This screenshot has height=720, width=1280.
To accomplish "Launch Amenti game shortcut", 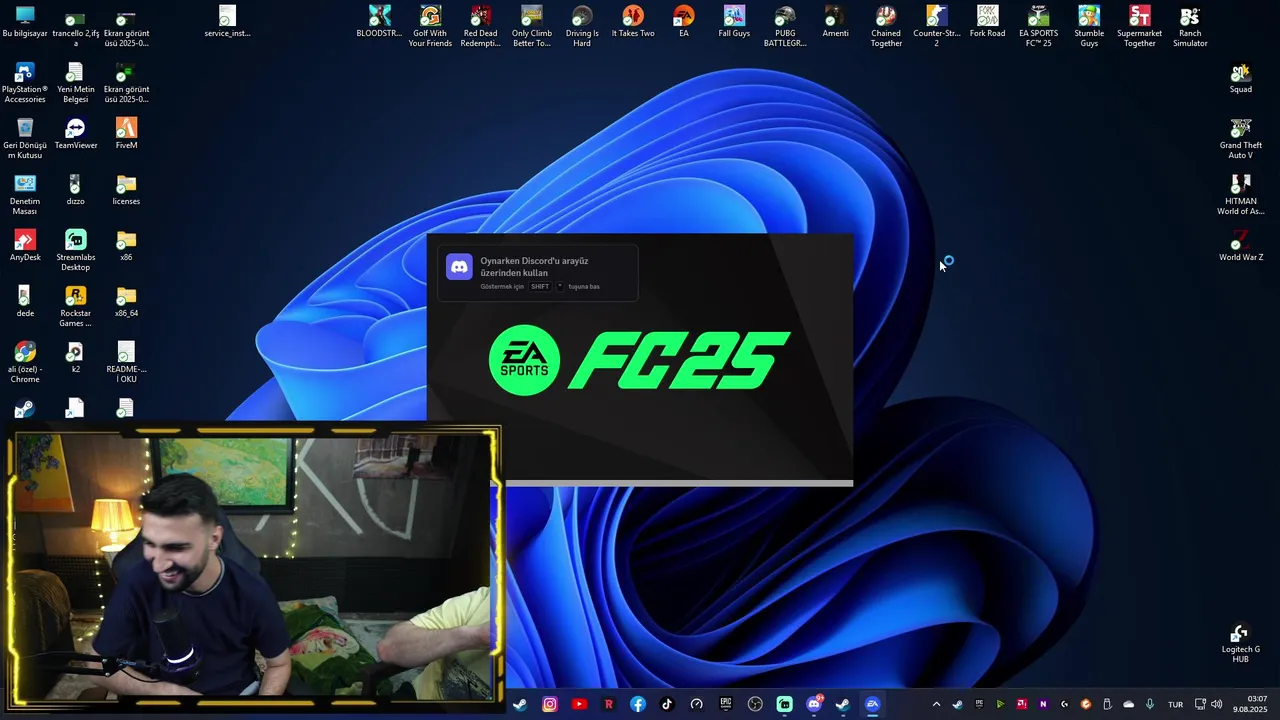I will (835, 22).
